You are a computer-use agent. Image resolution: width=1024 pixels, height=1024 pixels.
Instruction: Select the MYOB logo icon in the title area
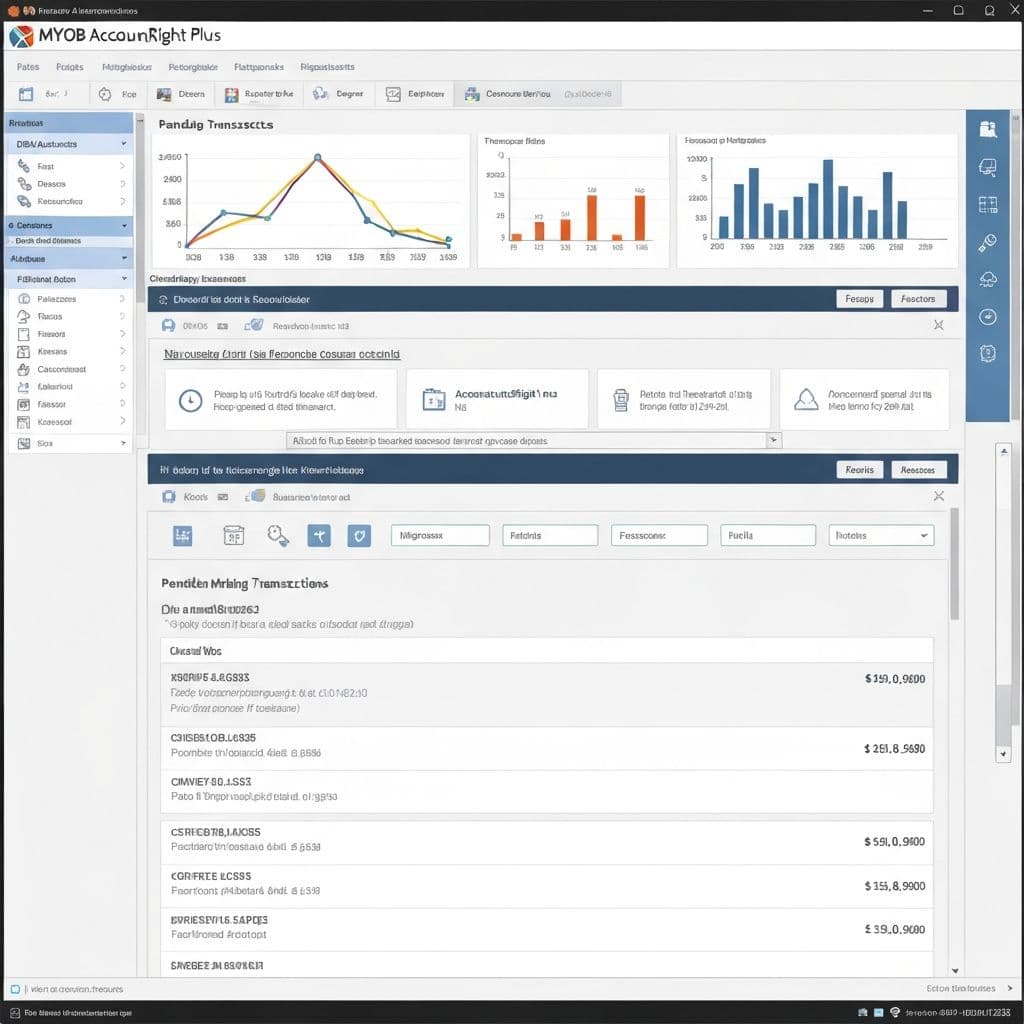21,33
